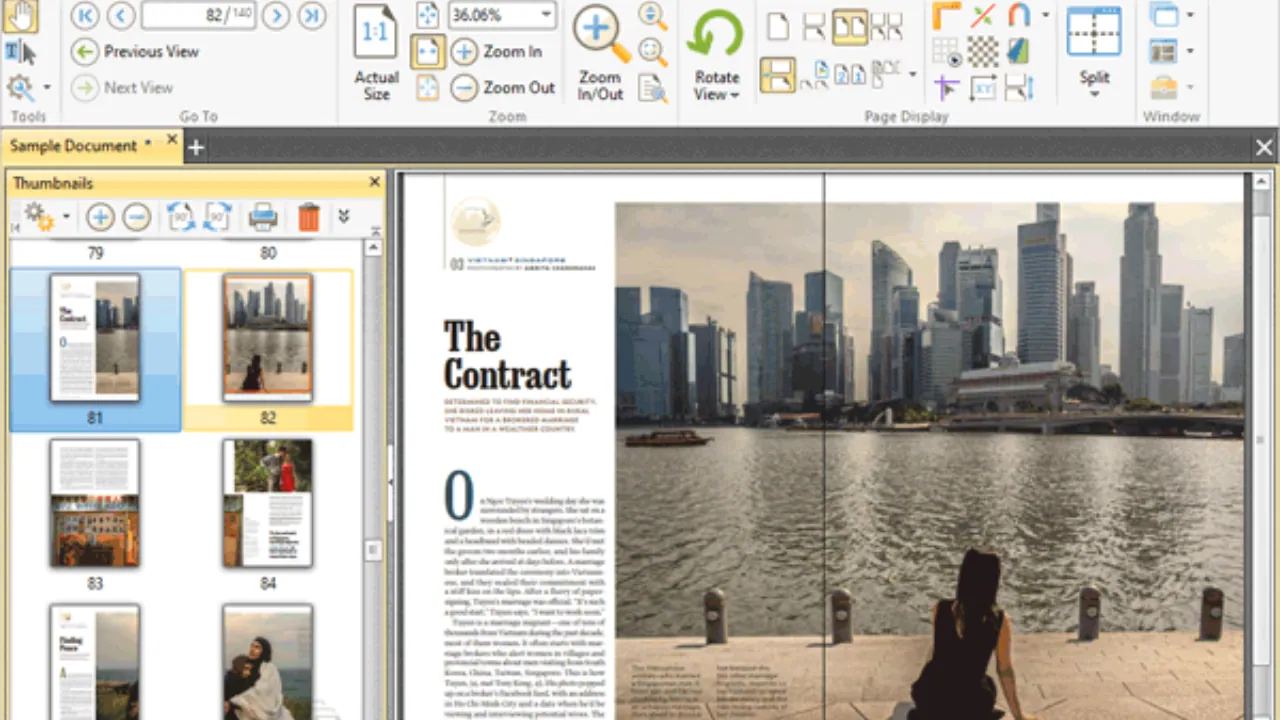Set zoom to Actual Size

pos(376,52)
